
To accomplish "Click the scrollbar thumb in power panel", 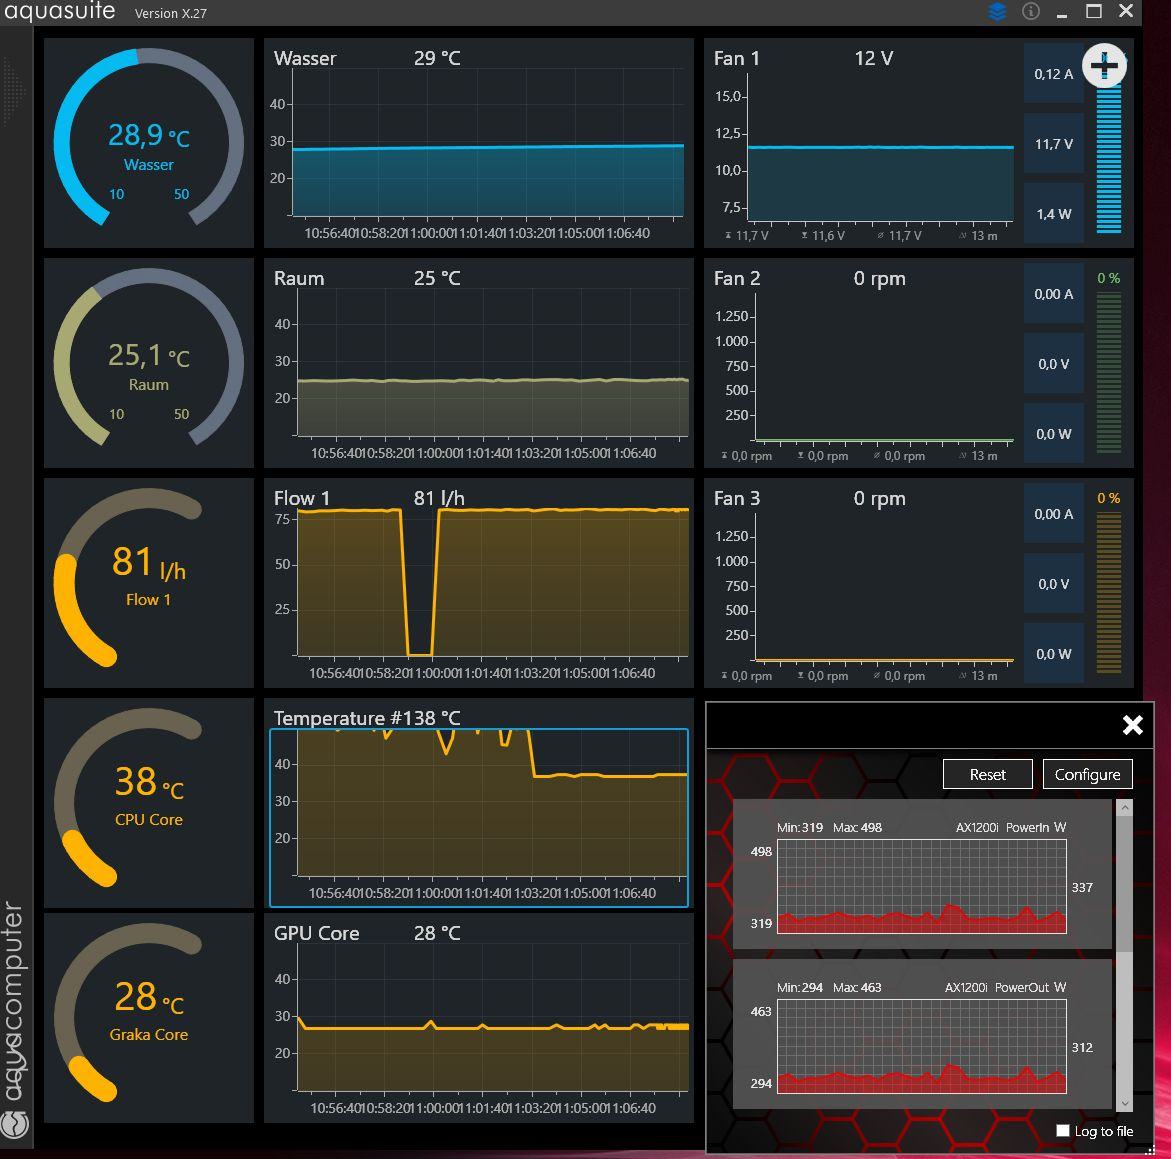I will coord(1125,883).
